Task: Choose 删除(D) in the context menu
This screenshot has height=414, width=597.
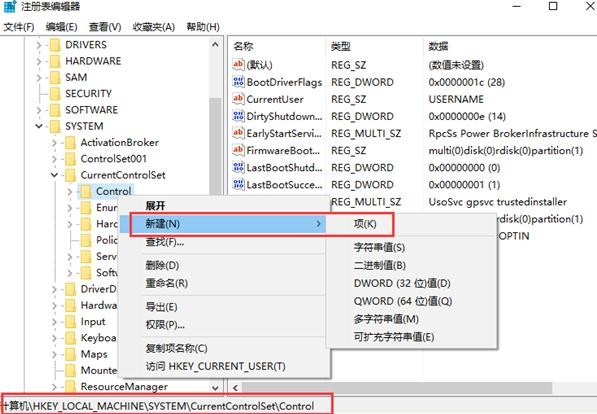Action: click(224, 265)
